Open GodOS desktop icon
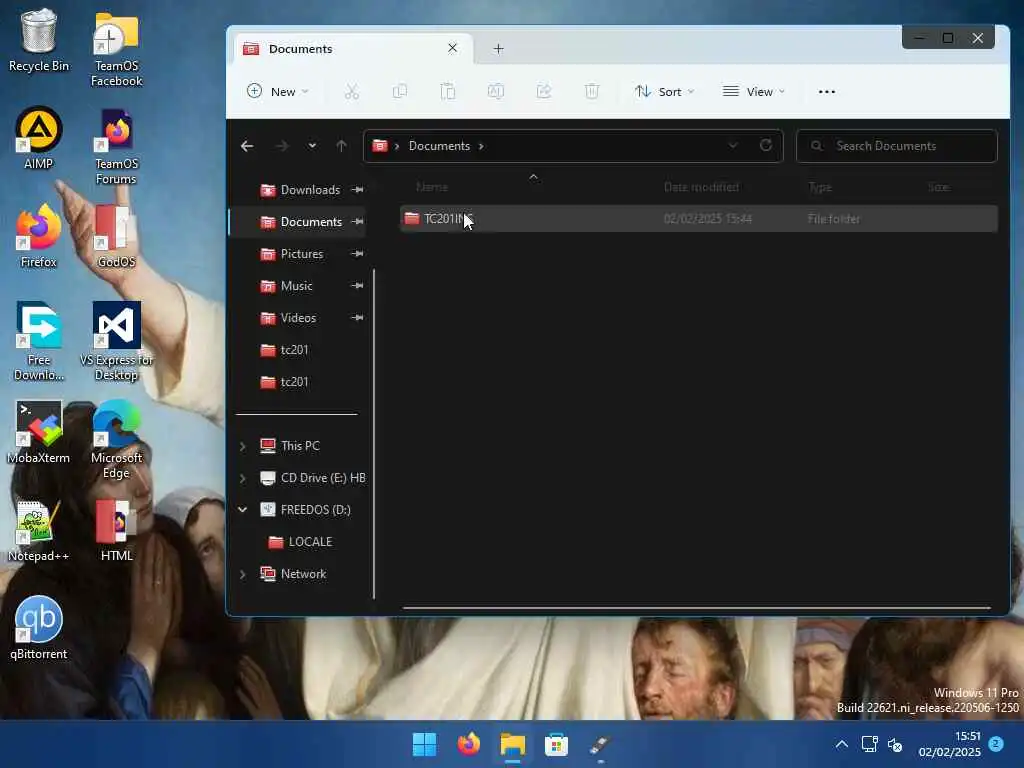The image size is (1024, 768). pyautogui.click(x=116, y=236)
